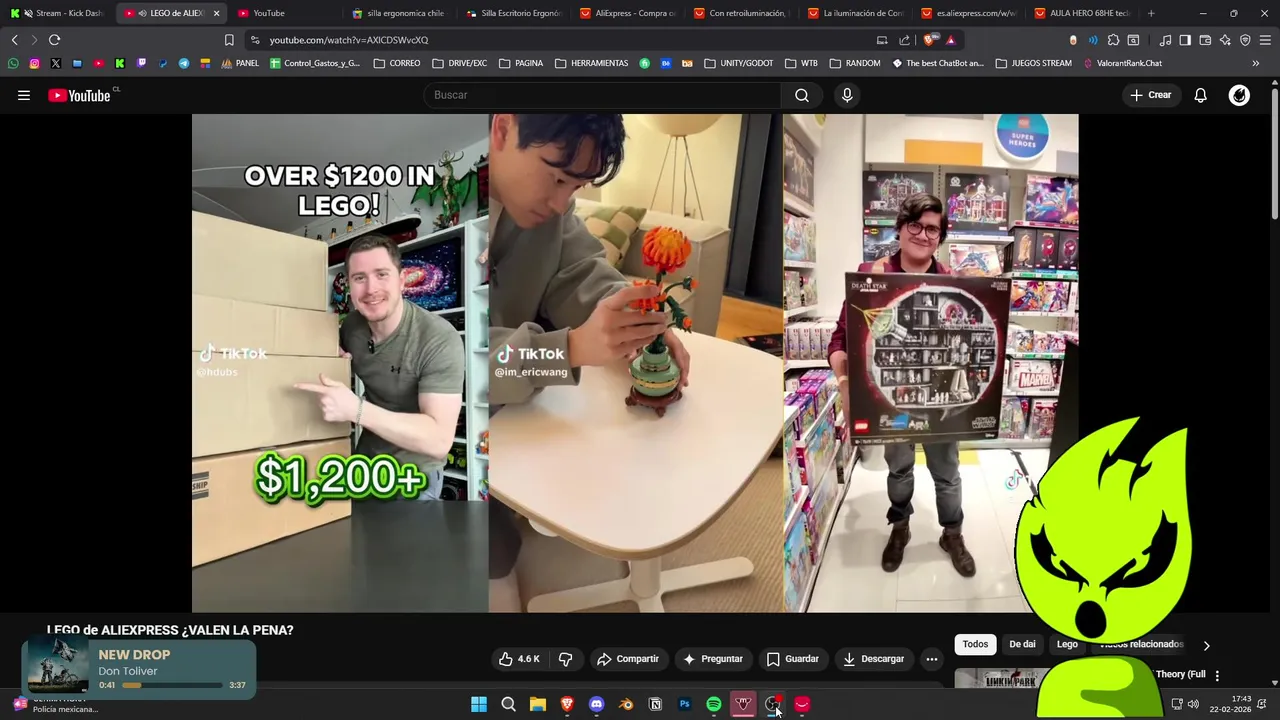1280x720 pixels.
Task: Click the Preguntar button
Action: (x=712, y=659)
